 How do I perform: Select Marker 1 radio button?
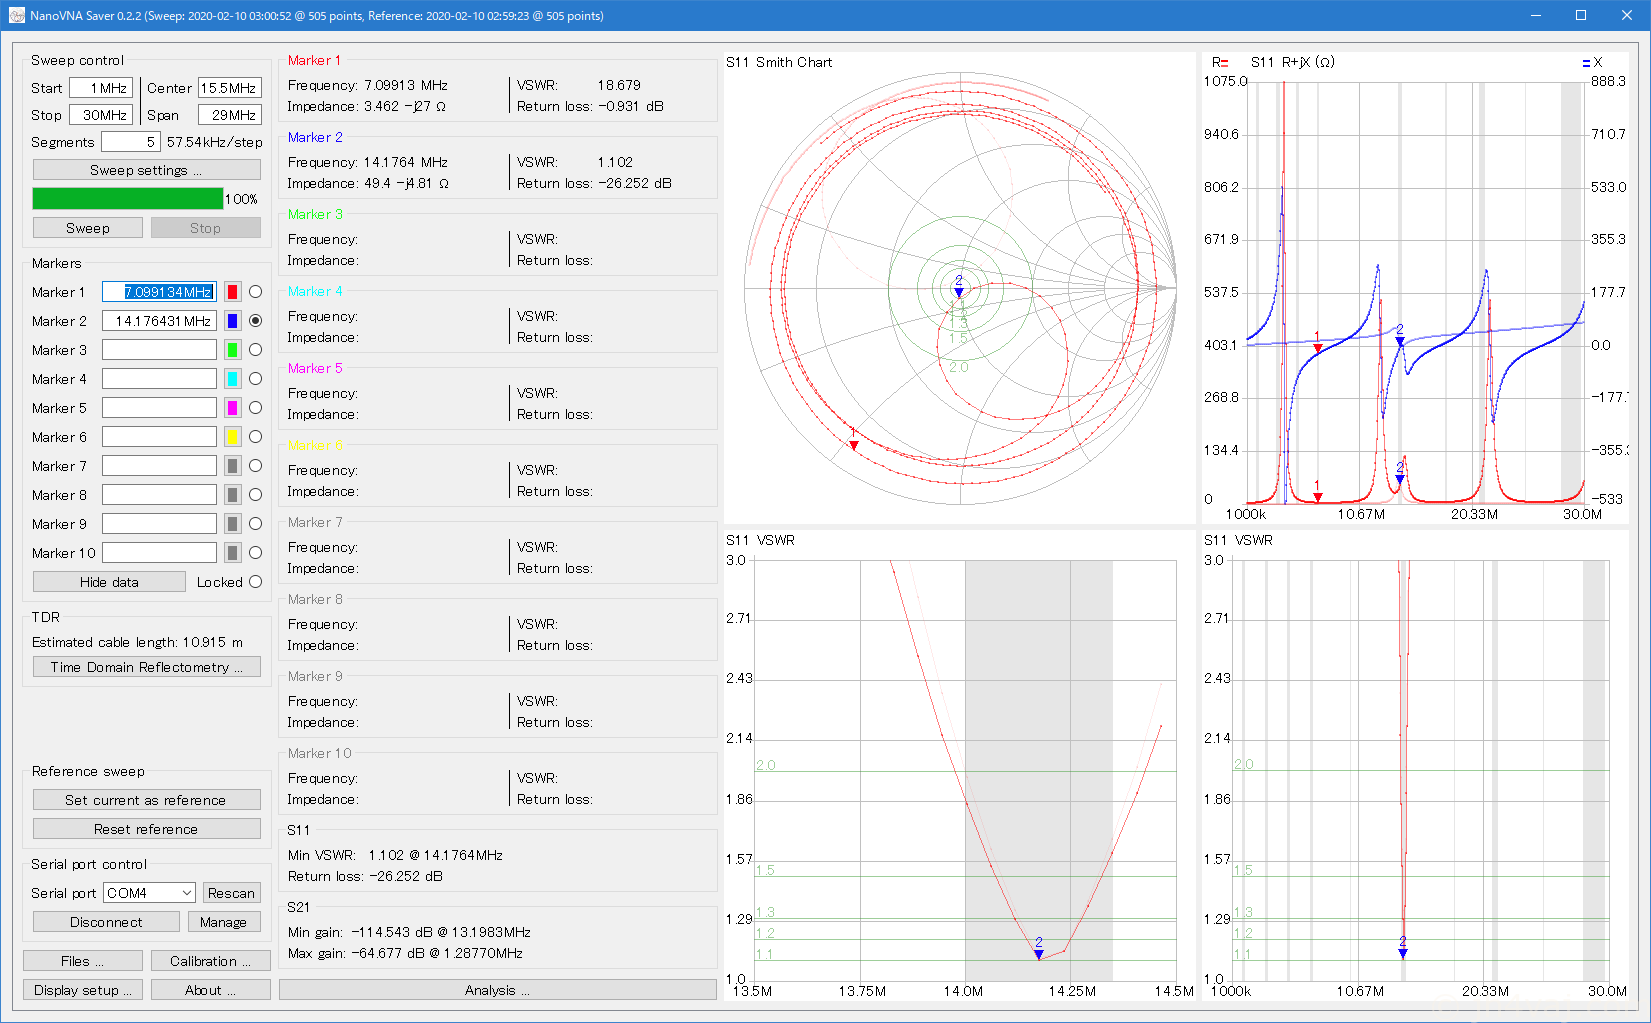coord(255,292)
